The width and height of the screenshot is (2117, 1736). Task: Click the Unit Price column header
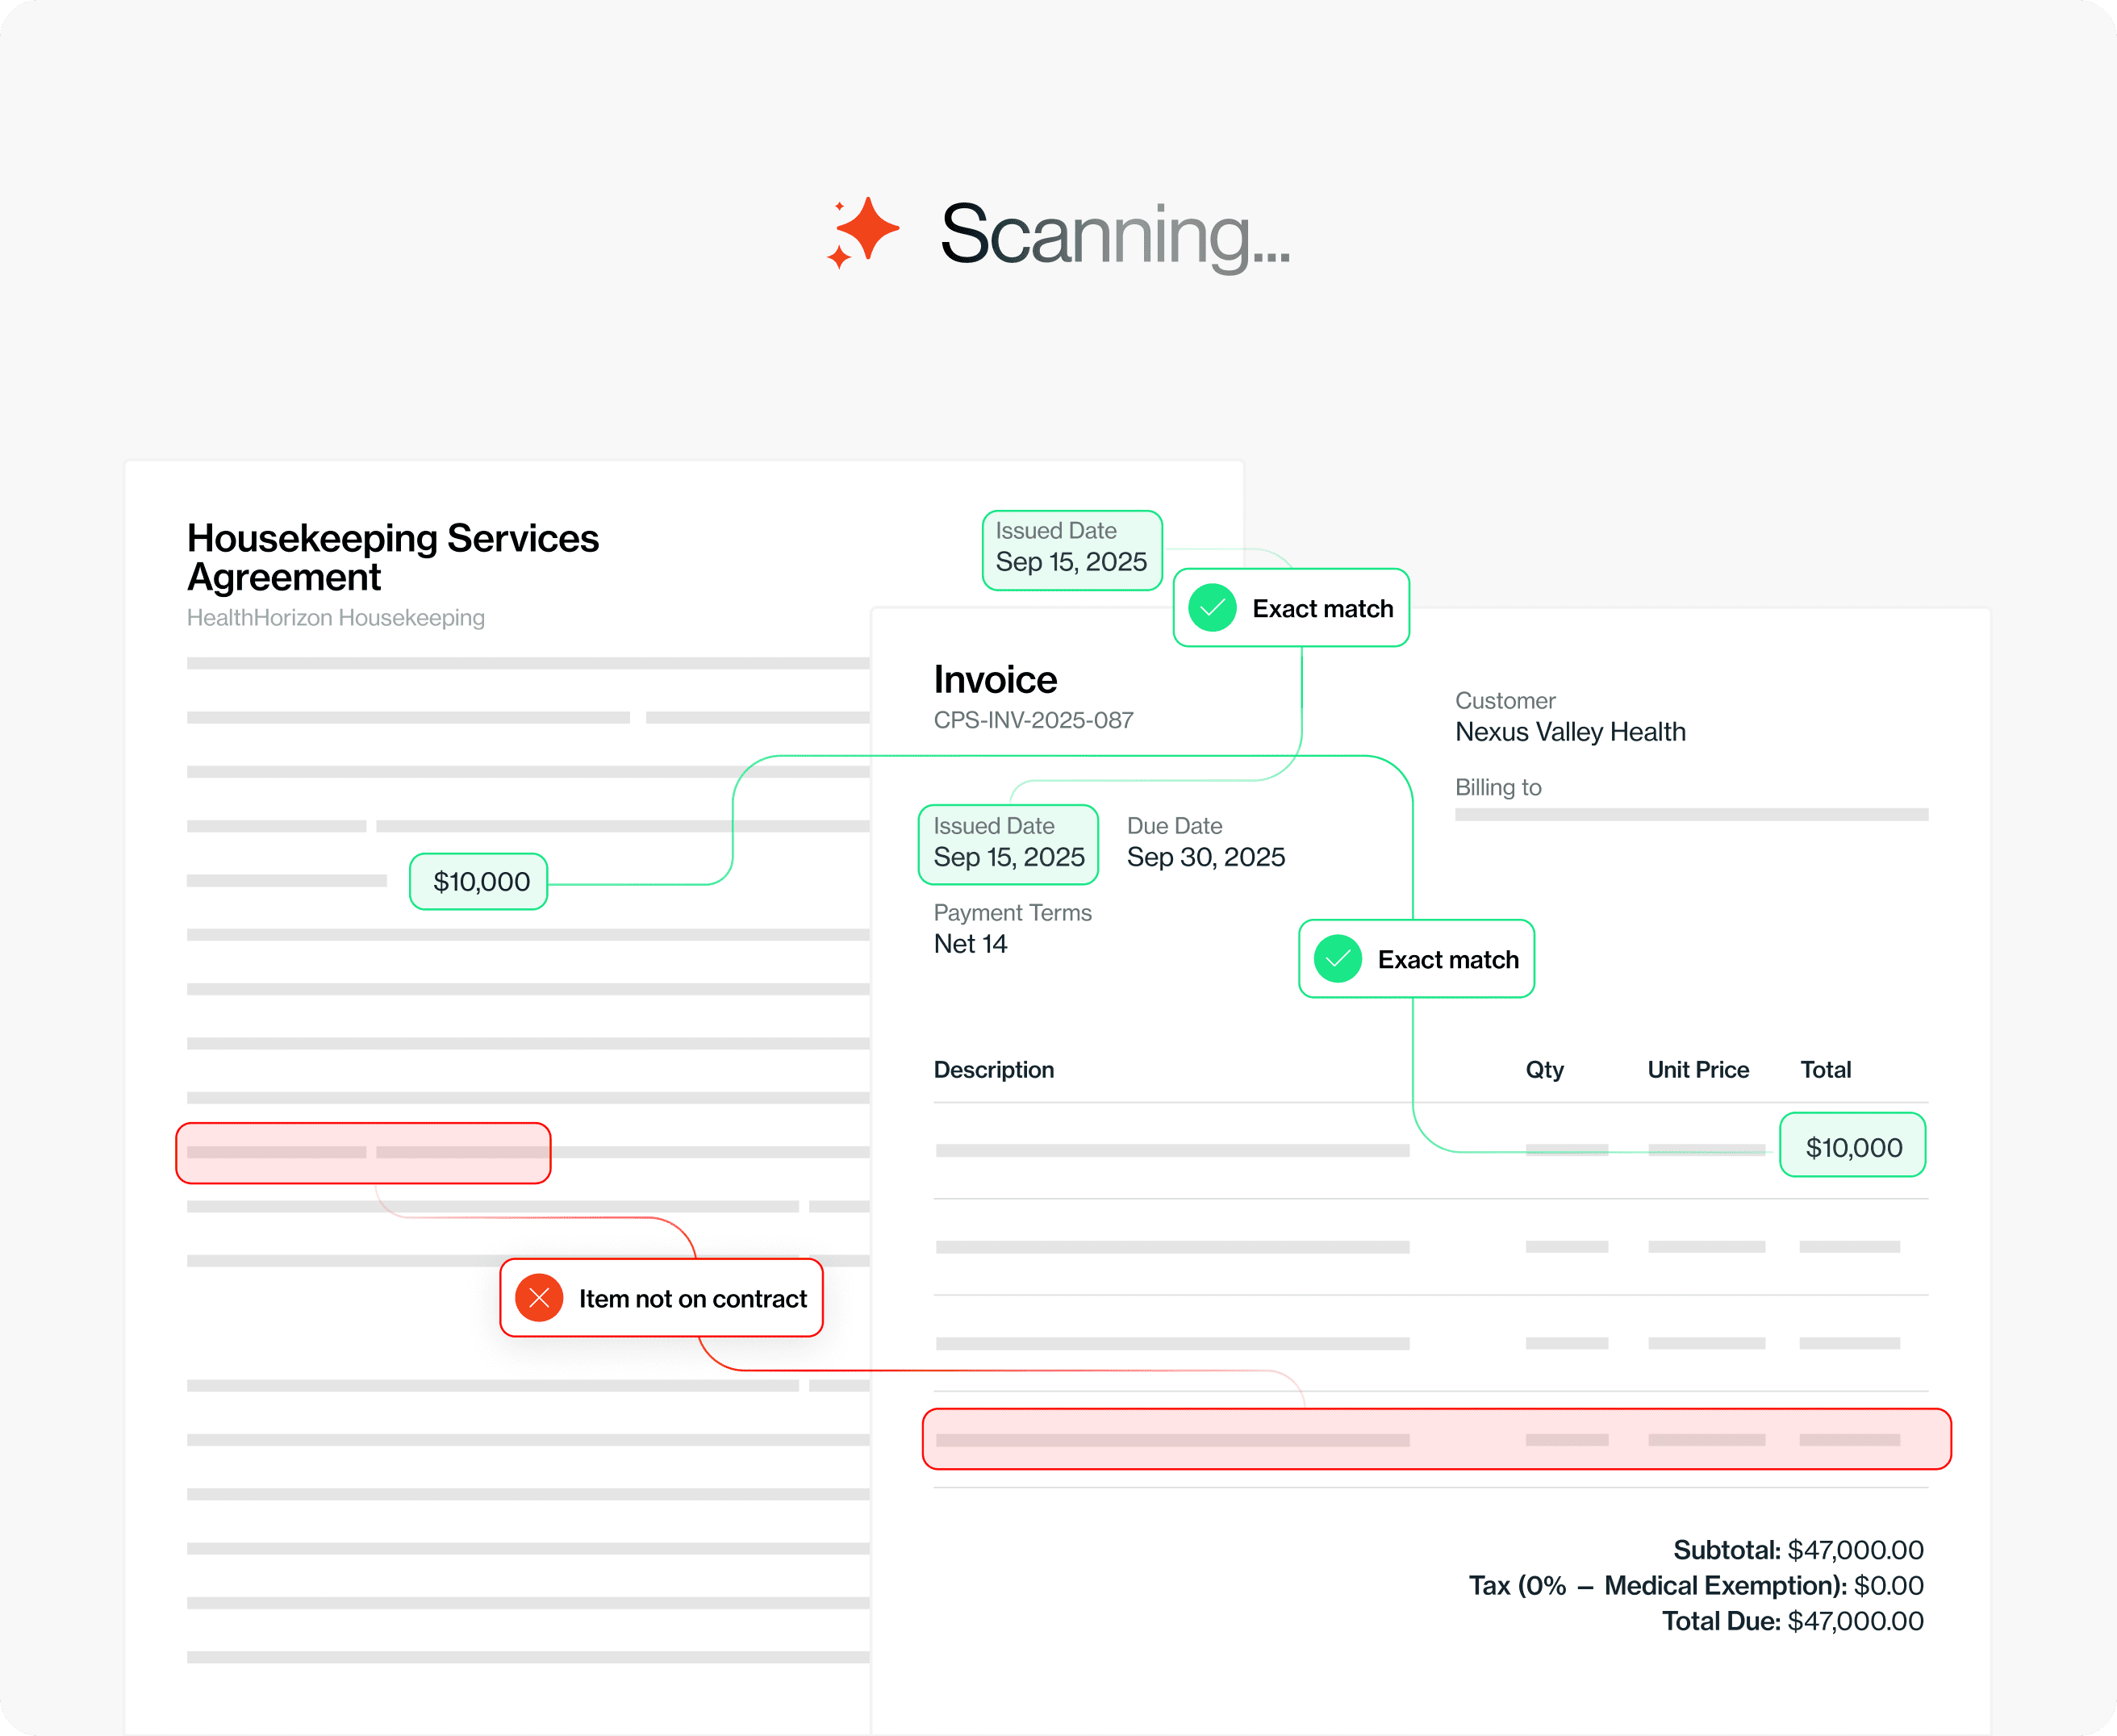[1697, 1070]
